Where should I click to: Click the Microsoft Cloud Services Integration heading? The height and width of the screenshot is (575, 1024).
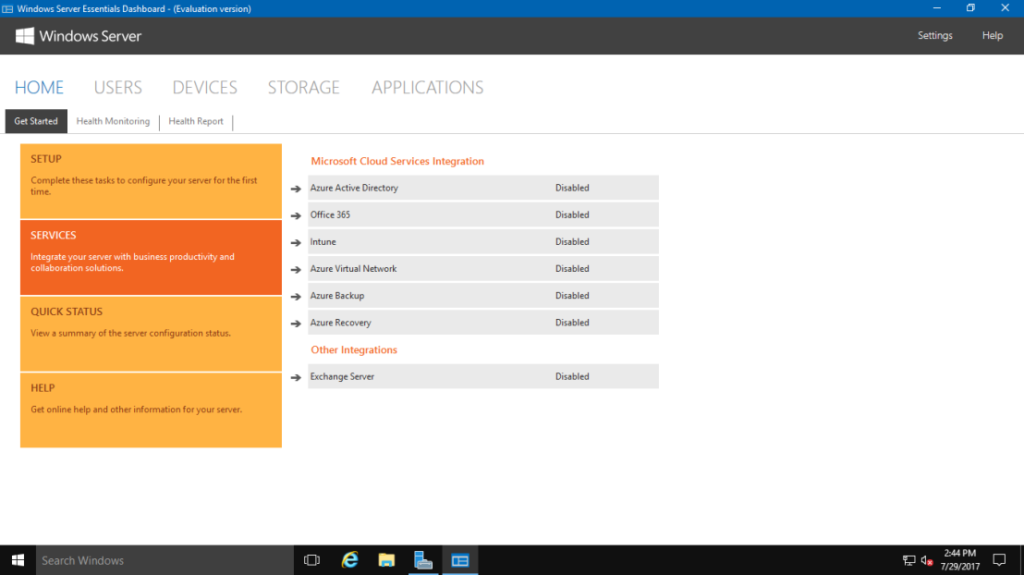(397, 161)
